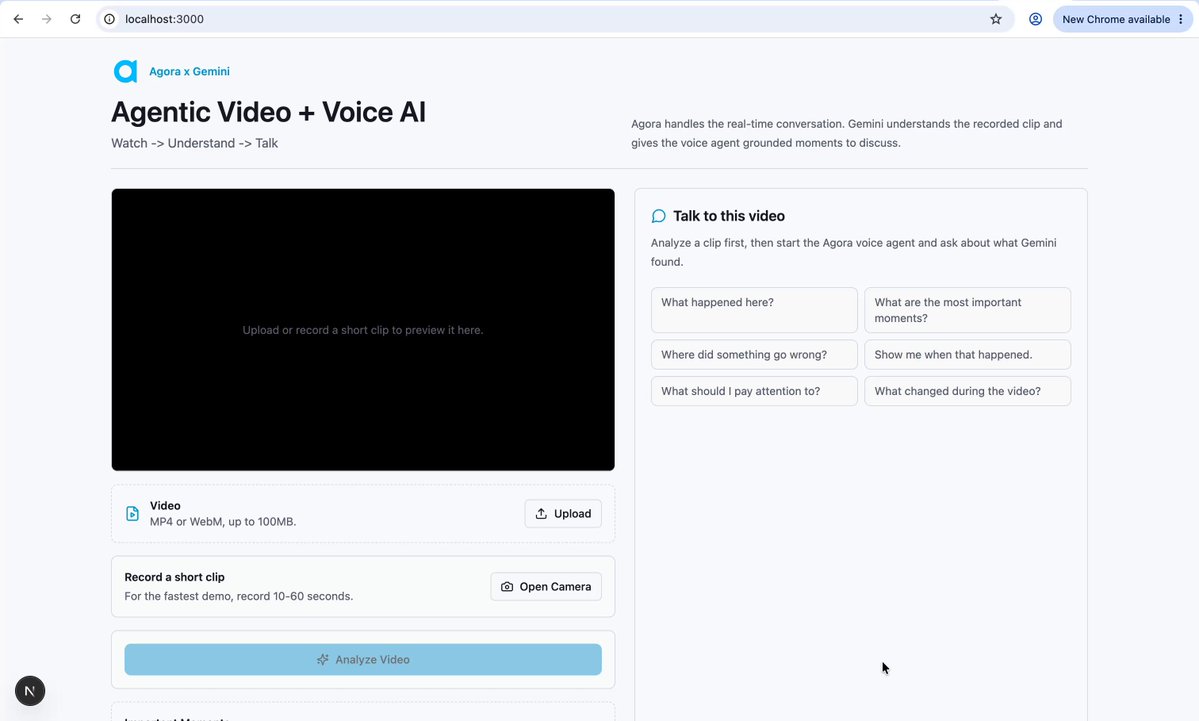Open Camera to record a clip
Screen dimensions: 1199x721
click(x=546, y=586)
